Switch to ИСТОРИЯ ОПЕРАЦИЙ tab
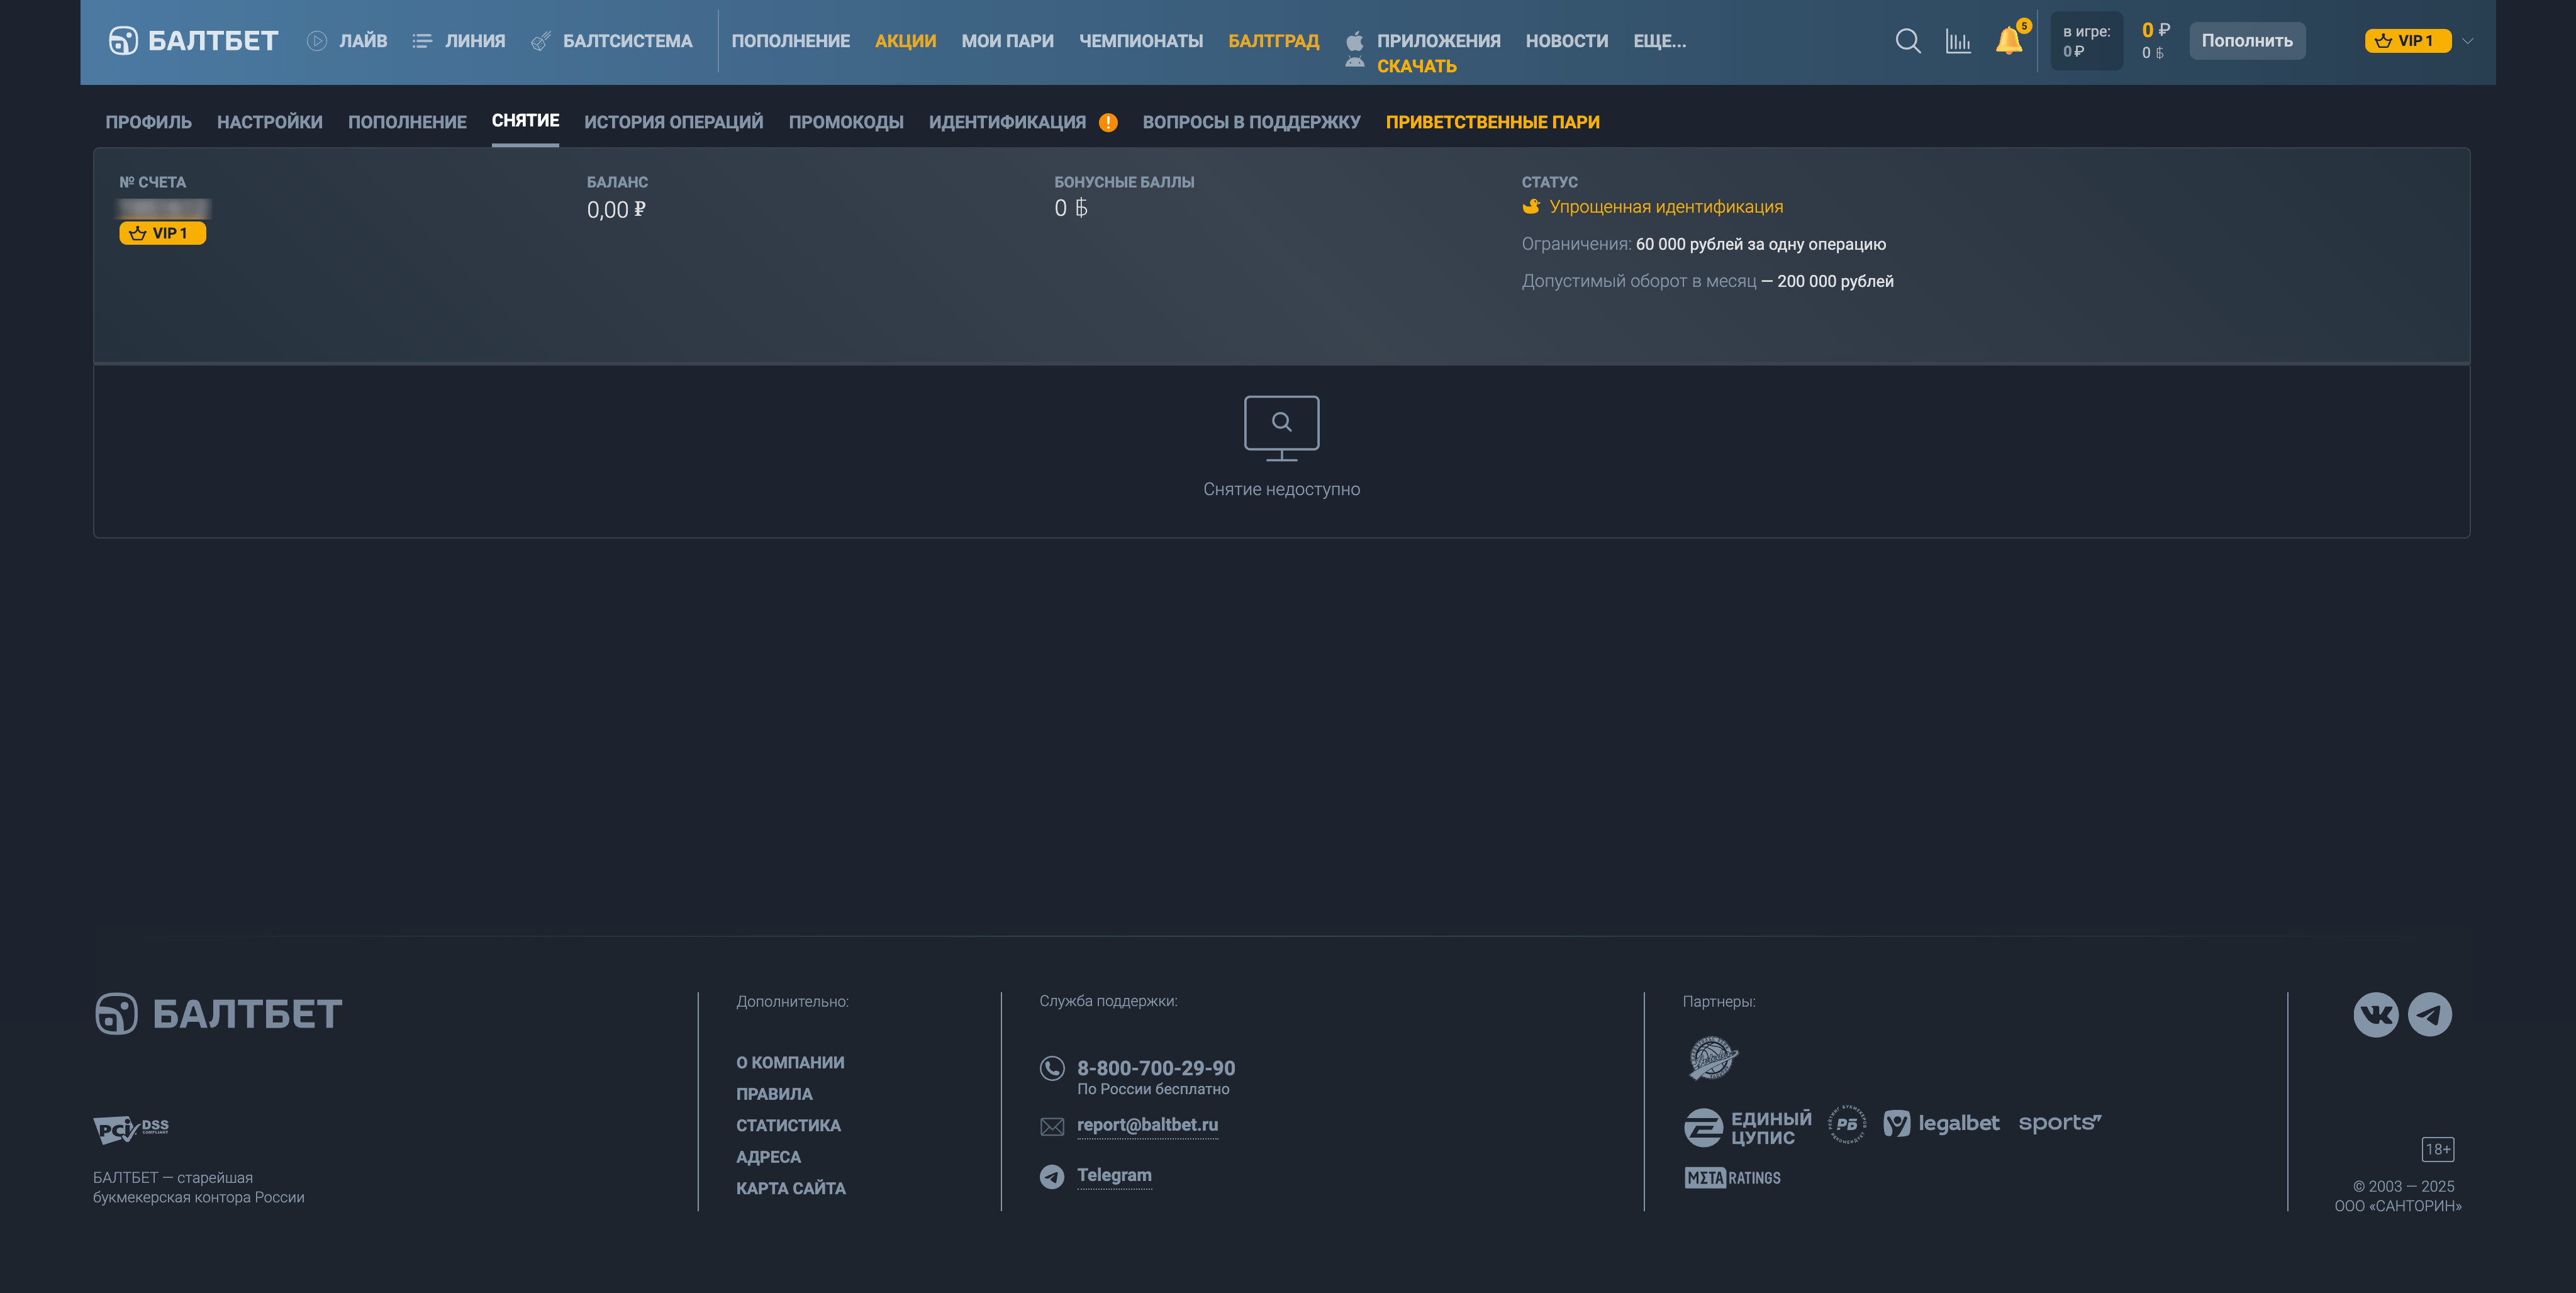Image resolution: width=2576 pixels, height=1293 pixels. [x=673, y=122]
